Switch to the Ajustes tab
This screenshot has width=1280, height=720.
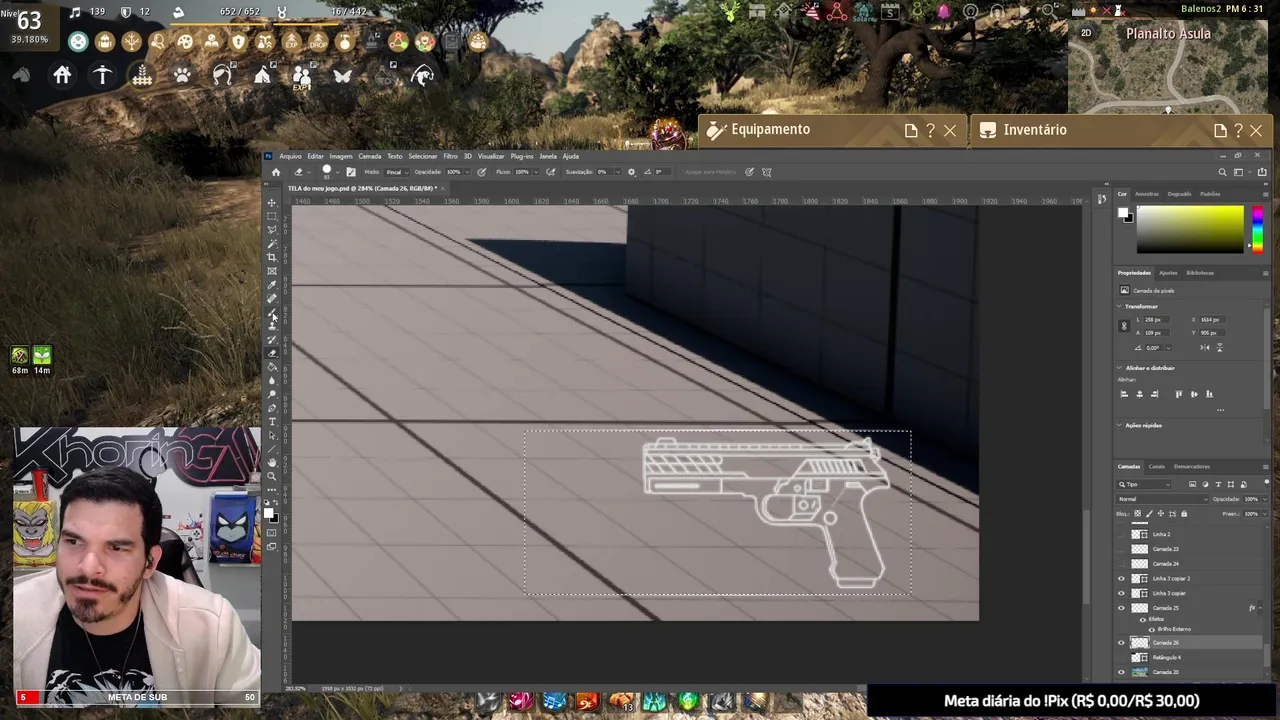click(x=1168, y=273)
